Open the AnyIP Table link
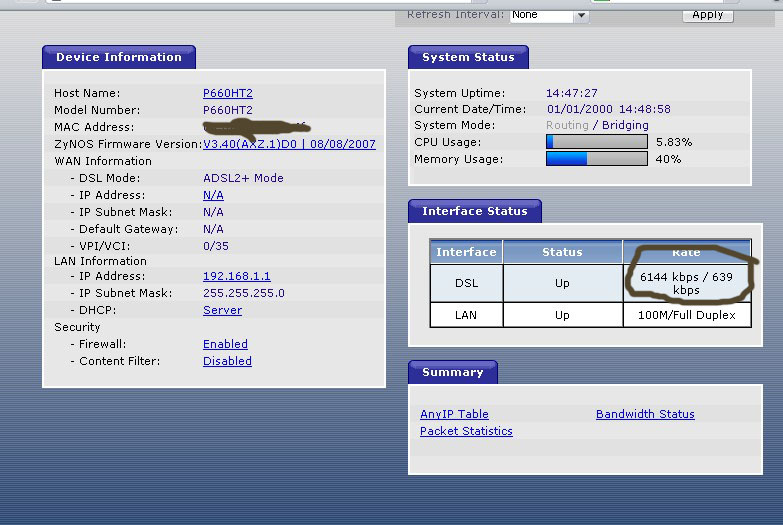This screenshot has height=525, width=783. [x=454, y=414]
